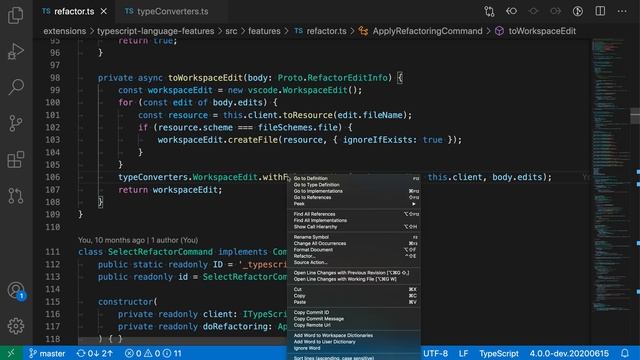Select Add Word to User Dictionary

[354, 342]
